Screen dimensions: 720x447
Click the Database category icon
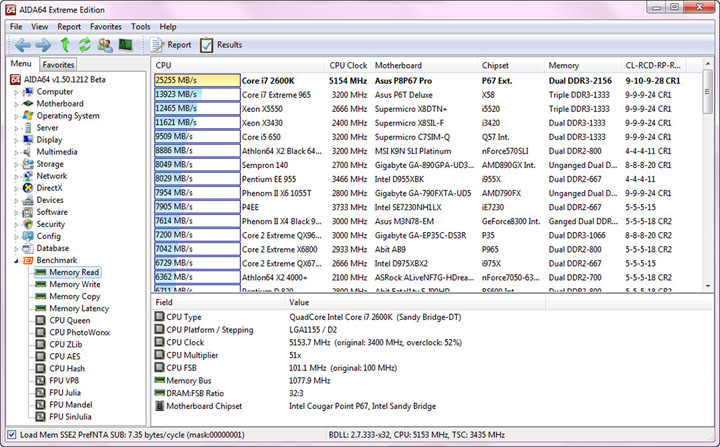pyautogui.click(x=28, y=248)
